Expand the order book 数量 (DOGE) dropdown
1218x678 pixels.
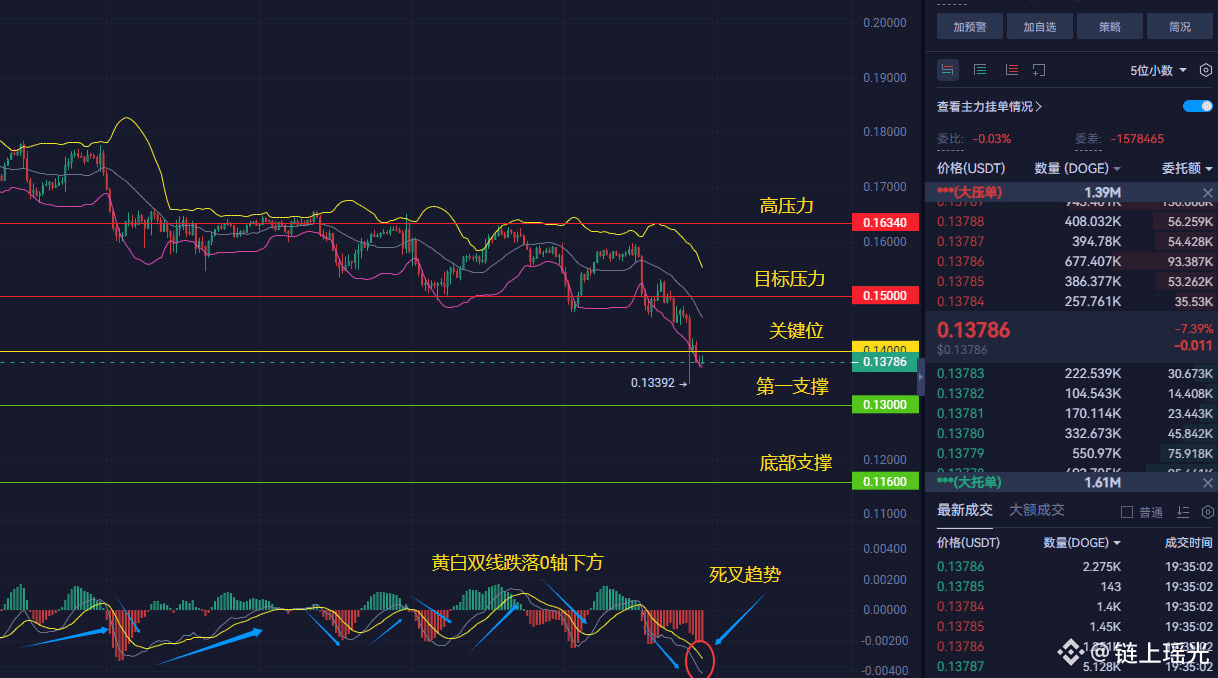[x=1077, y=168]
